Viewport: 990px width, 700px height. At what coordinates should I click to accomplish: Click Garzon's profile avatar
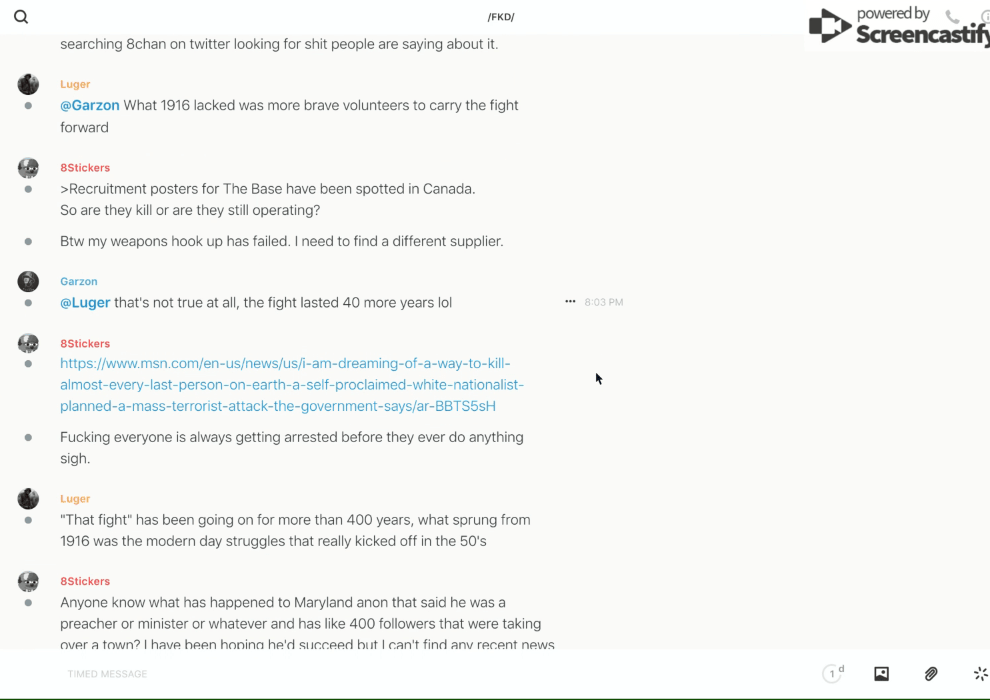28,282
